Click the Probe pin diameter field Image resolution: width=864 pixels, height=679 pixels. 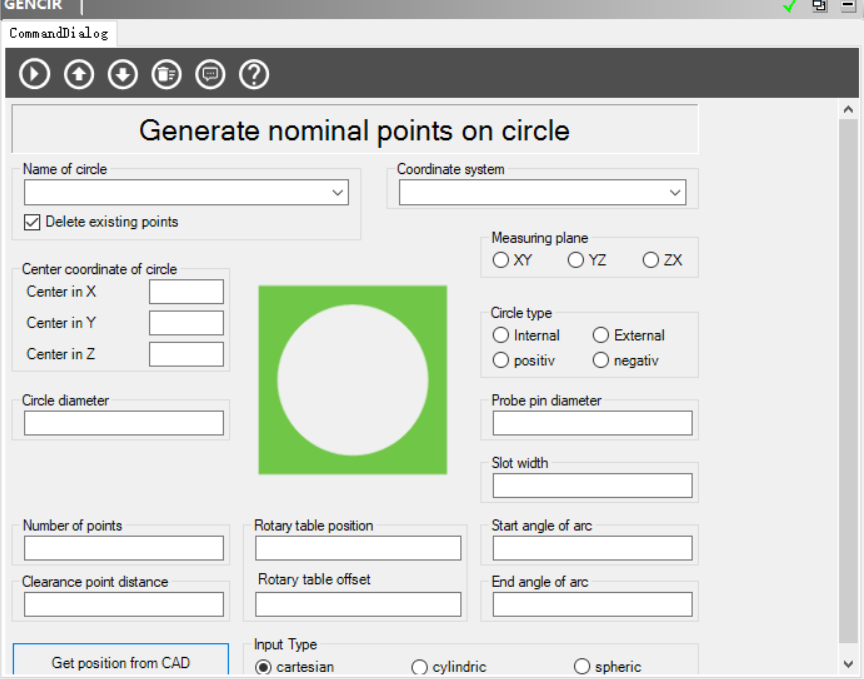pyautogui.click(x=592, y=423)
